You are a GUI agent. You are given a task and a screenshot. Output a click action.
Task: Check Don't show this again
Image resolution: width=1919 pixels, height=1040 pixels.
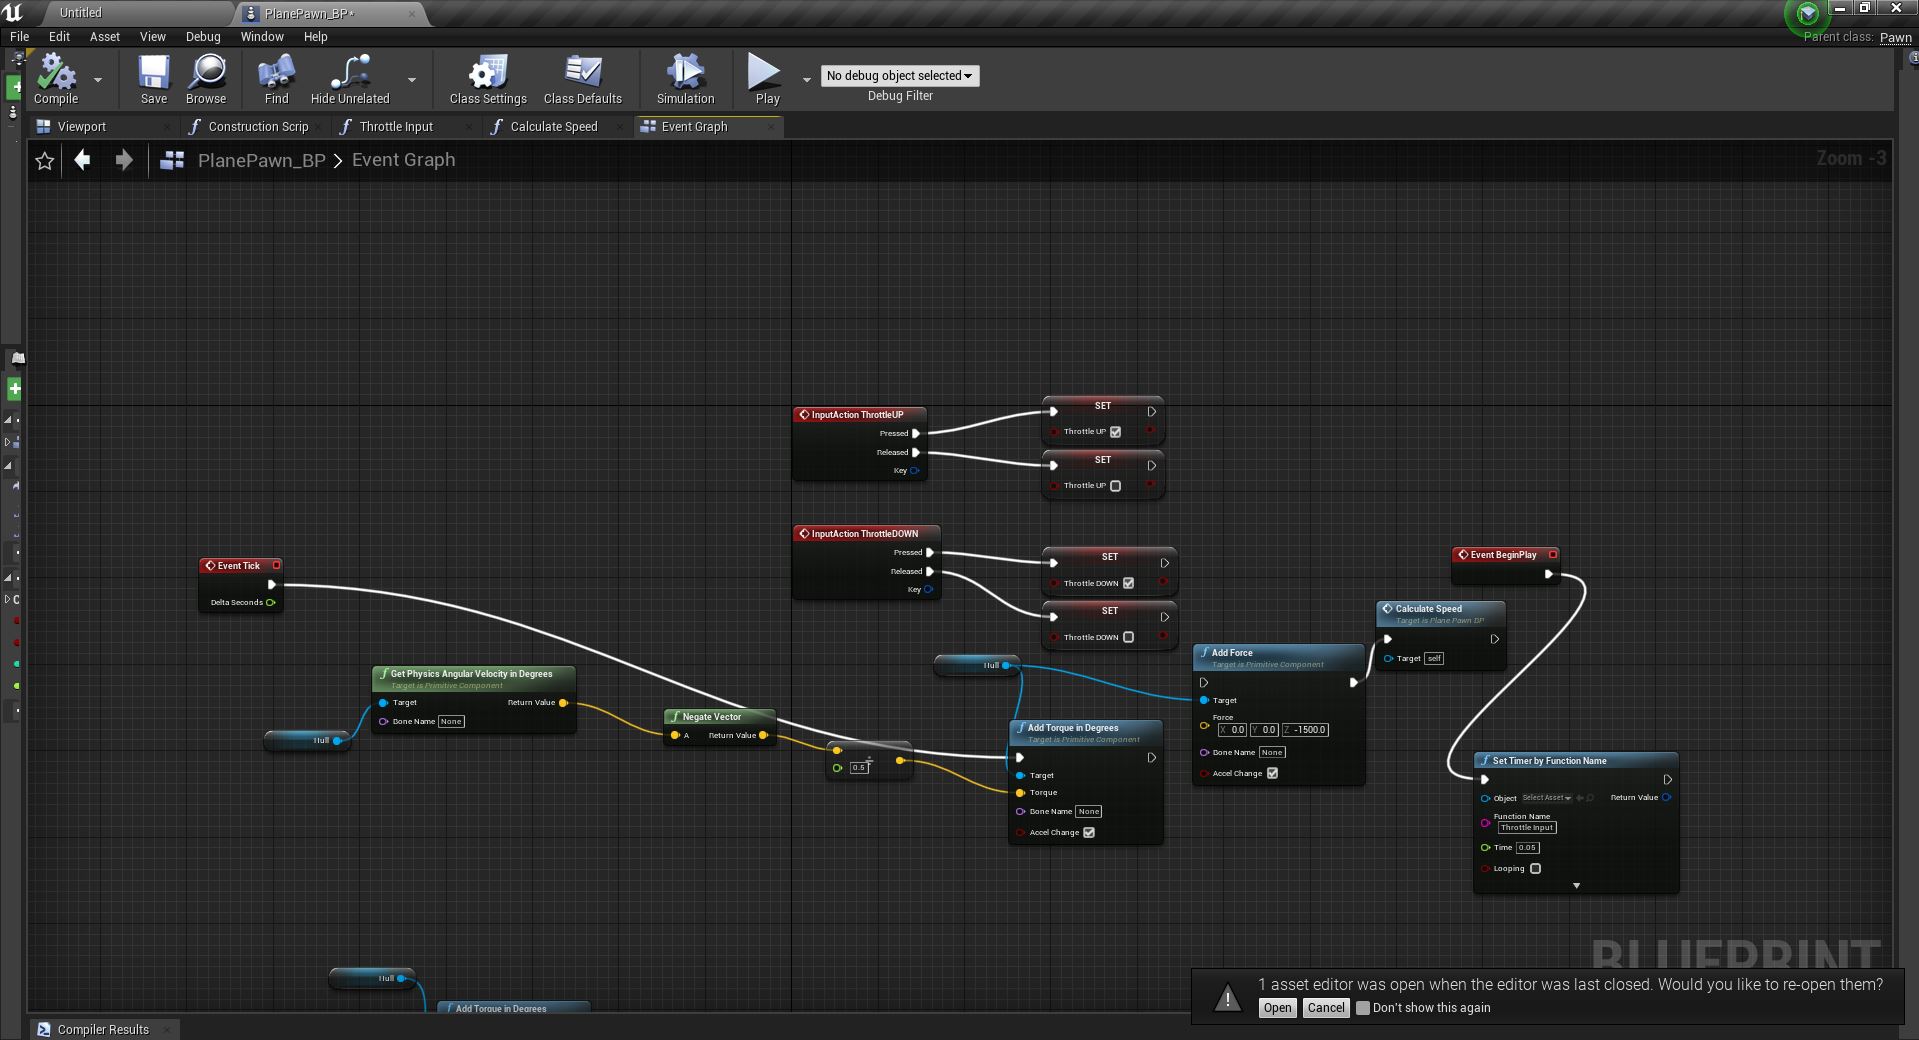pyautogui.click(x=1362, y=1008)
